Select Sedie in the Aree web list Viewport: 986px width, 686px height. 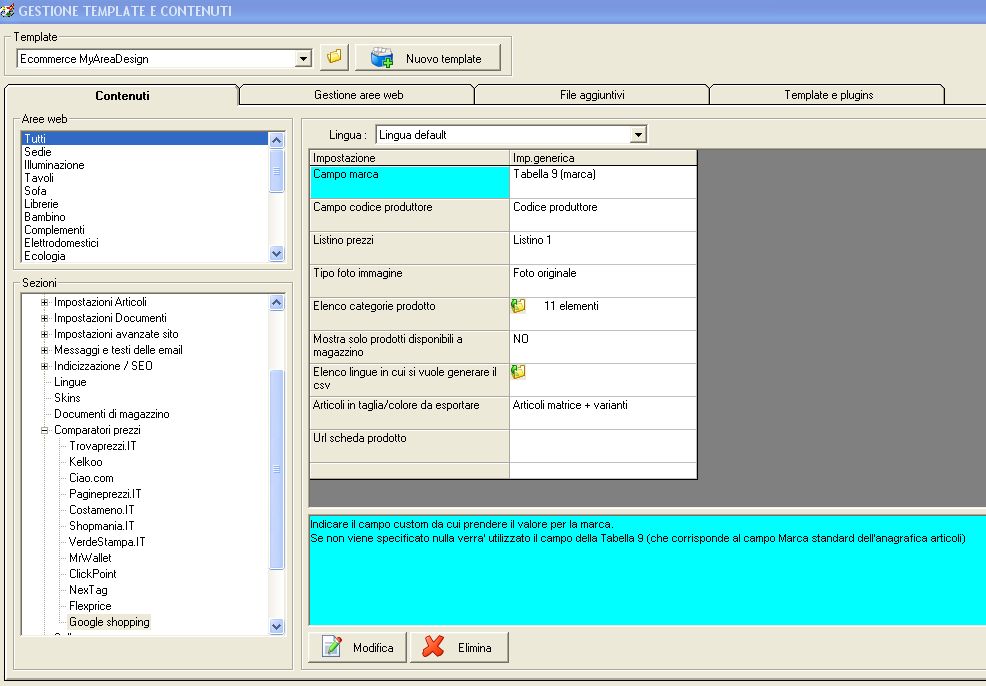pyautogui.click(x=145, y=152)
